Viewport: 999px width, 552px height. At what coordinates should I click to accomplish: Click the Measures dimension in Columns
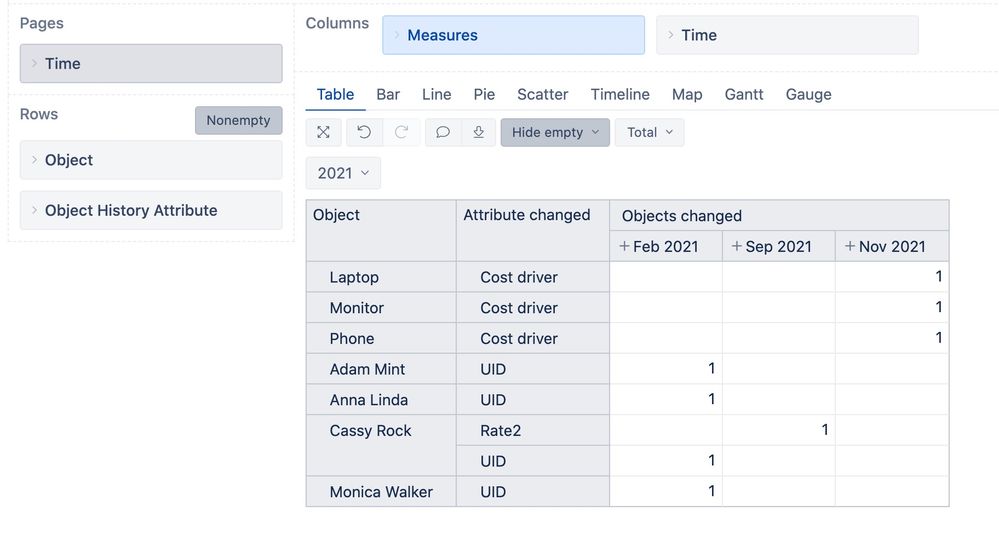[x=513, y=35]
